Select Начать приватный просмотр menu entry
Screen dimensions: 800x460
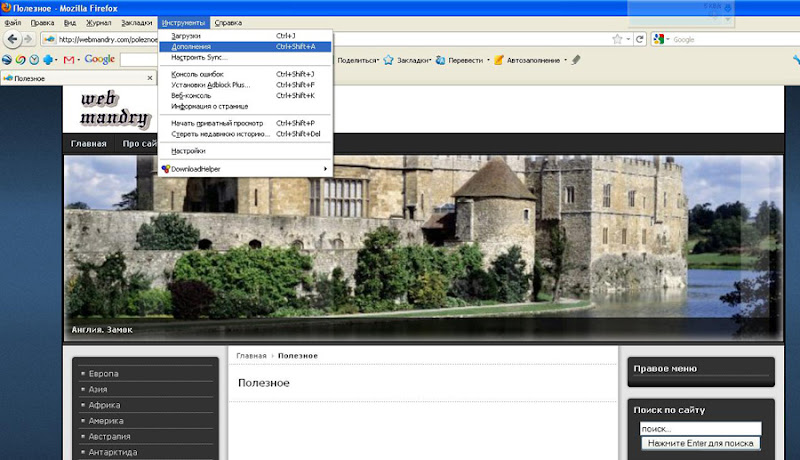click(216, 123)
